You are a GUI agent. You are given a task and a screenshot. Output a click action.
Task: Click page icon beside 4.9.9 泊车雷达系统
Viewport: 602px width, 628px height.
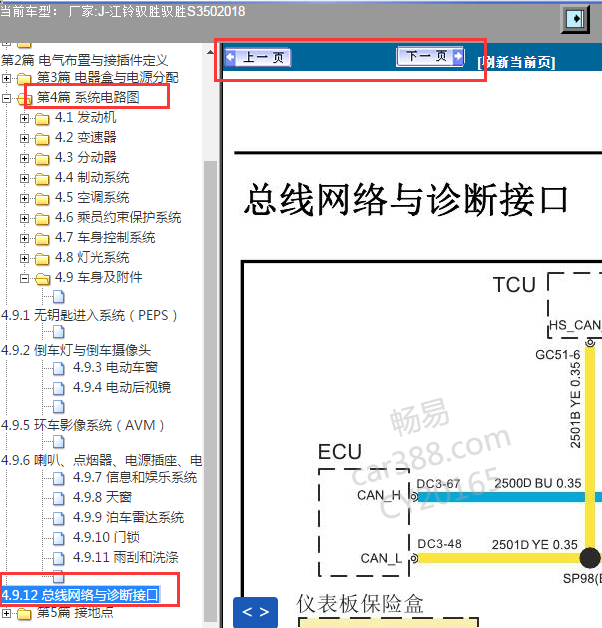pos(59,518)
